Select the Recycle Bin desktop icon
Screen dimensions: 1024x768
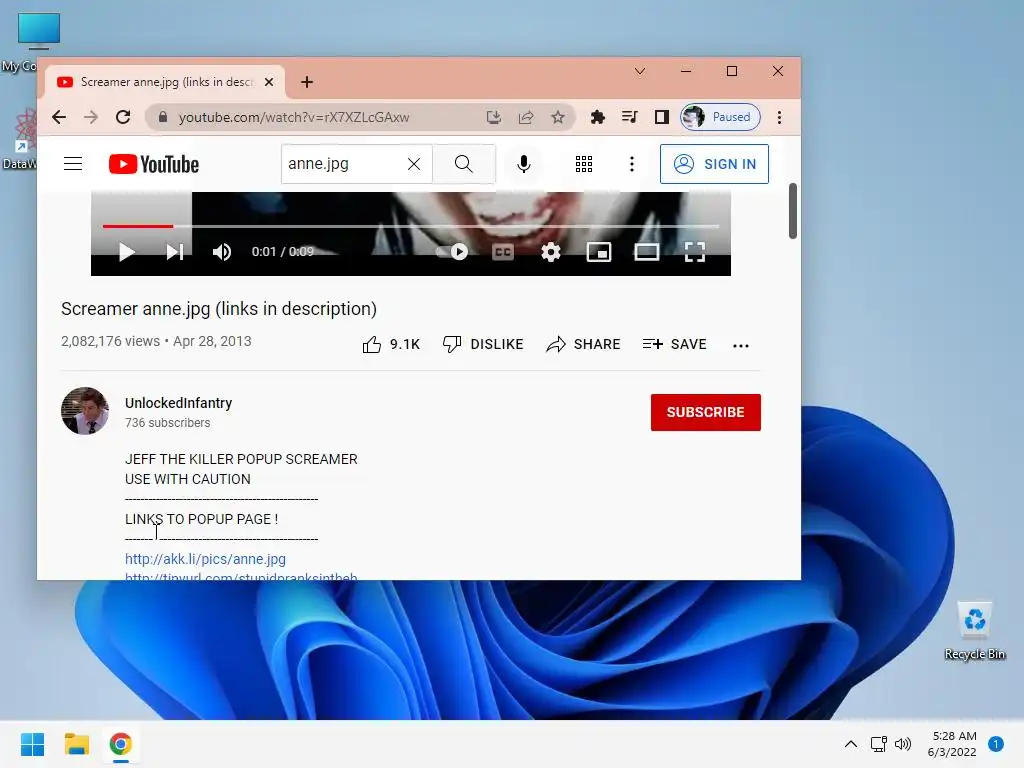point(974,631)
